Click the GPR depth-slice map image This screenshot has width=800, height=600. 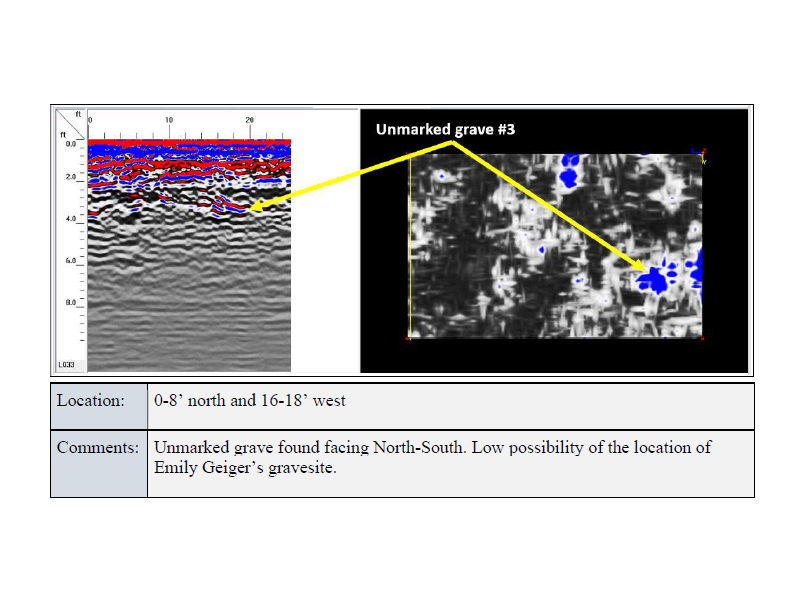coord(556,245)
